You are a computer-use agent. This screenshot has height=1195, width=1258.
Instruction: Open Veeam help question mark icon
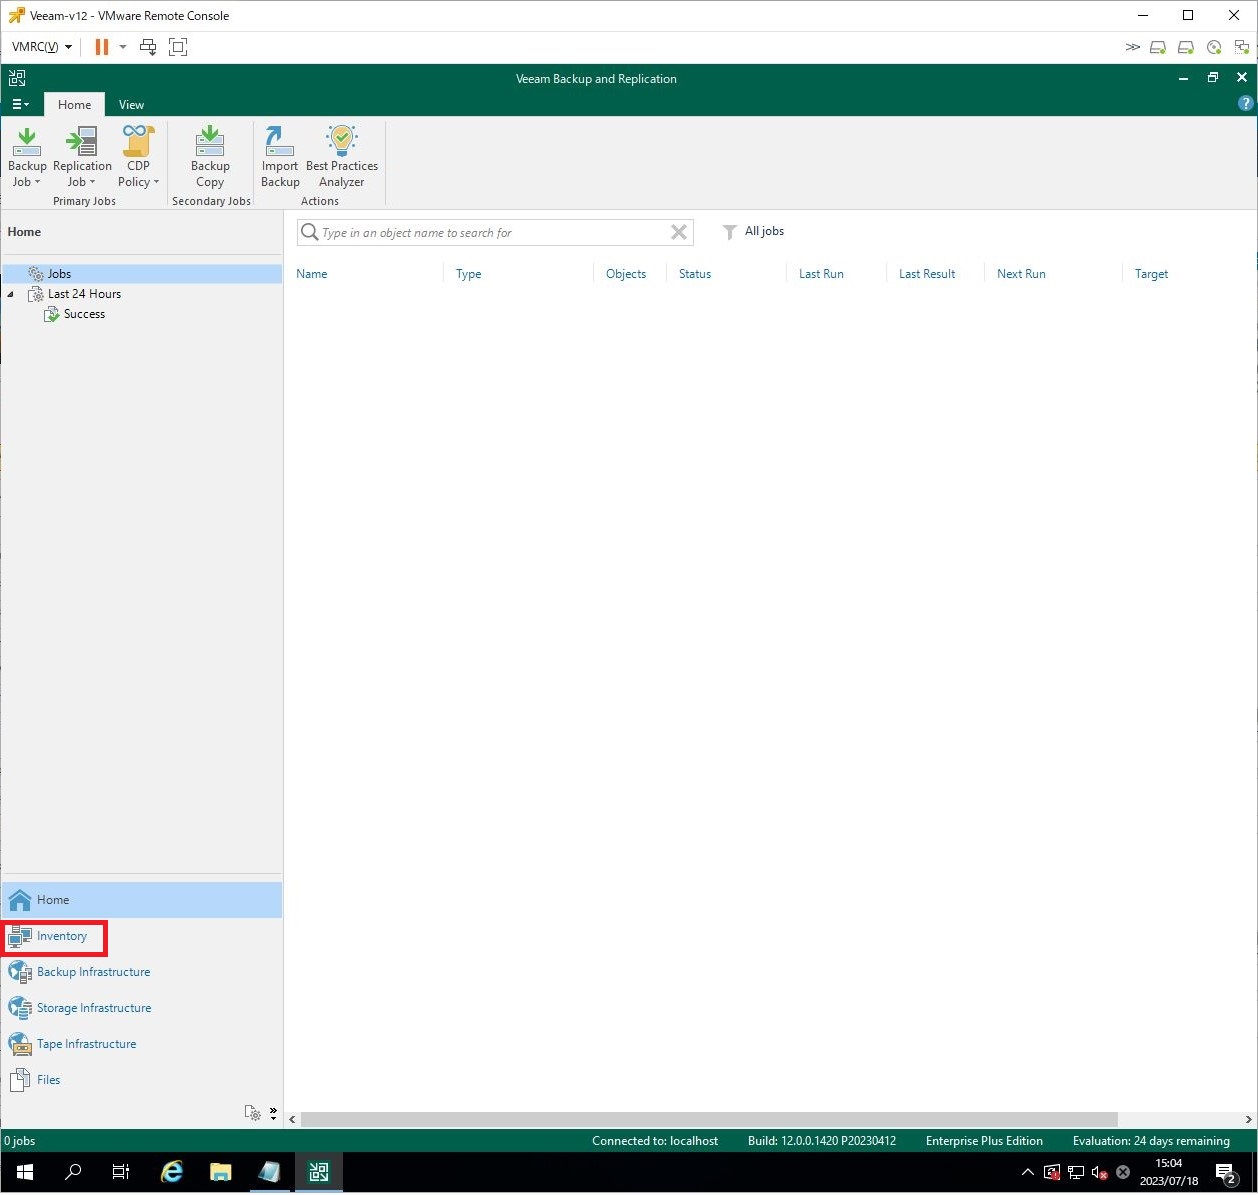(x=1245, y=103)
